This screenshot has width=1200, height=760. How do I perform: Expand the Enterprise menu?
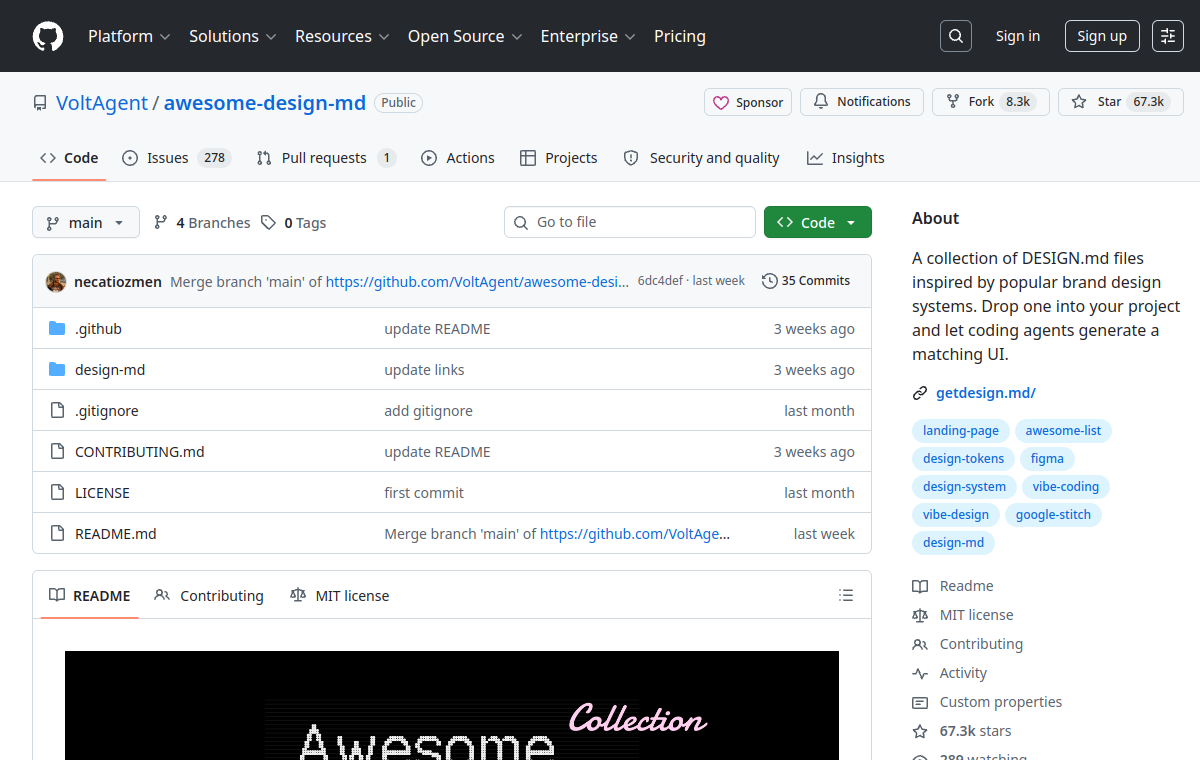(x=588, y=36)
